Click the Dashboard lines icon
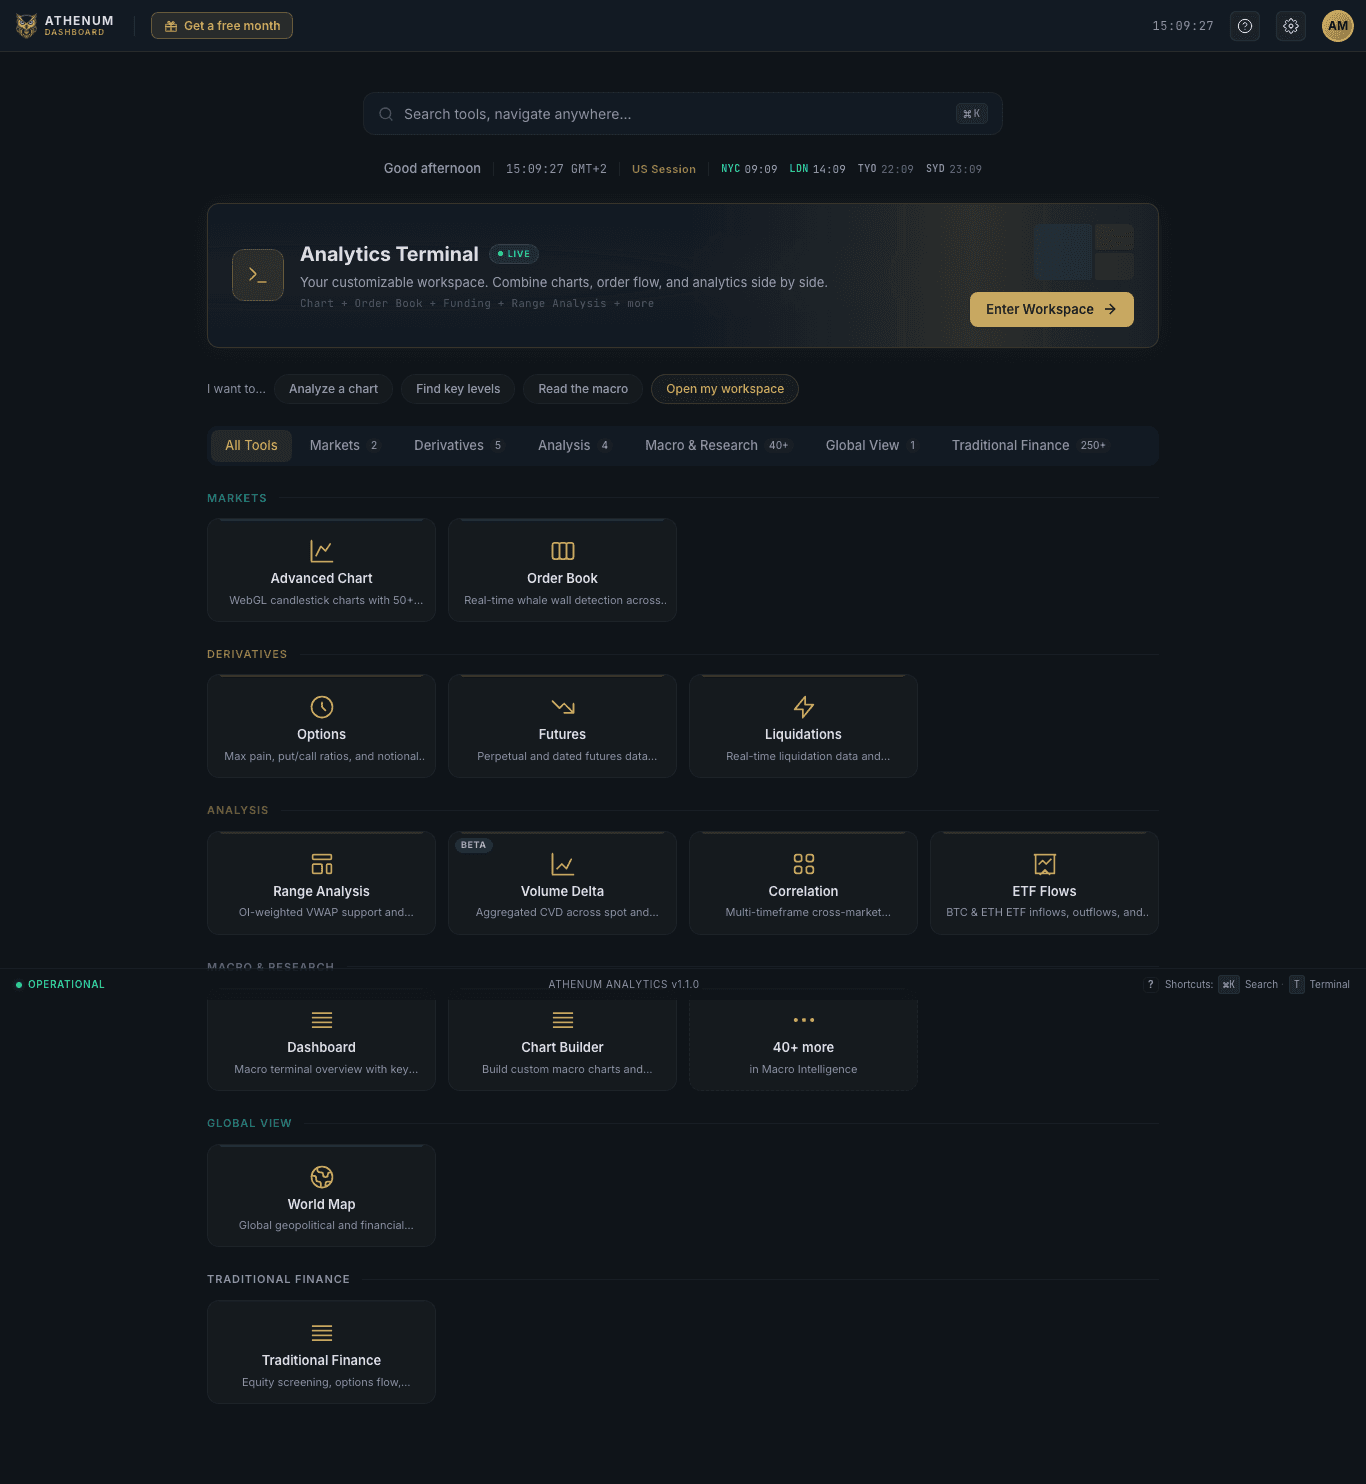The image size is (1366, 1484). click(322, 1020)
